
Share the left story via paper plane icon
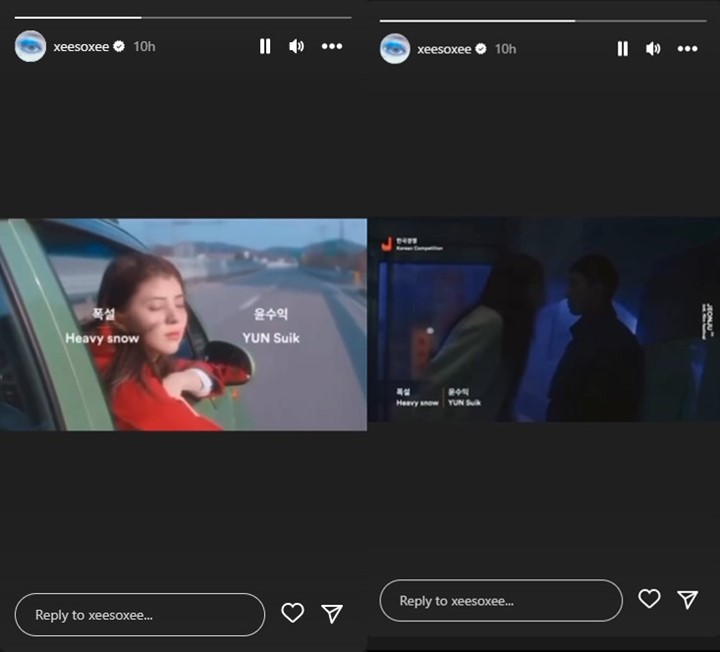[332, 613]
